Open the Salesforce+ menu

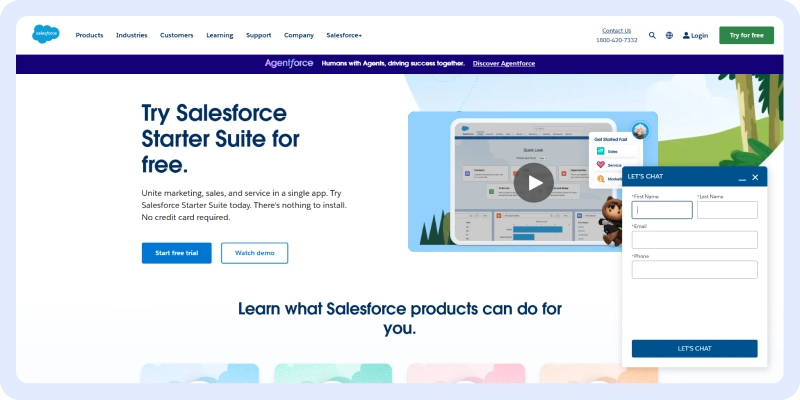(x=344, y=35)
